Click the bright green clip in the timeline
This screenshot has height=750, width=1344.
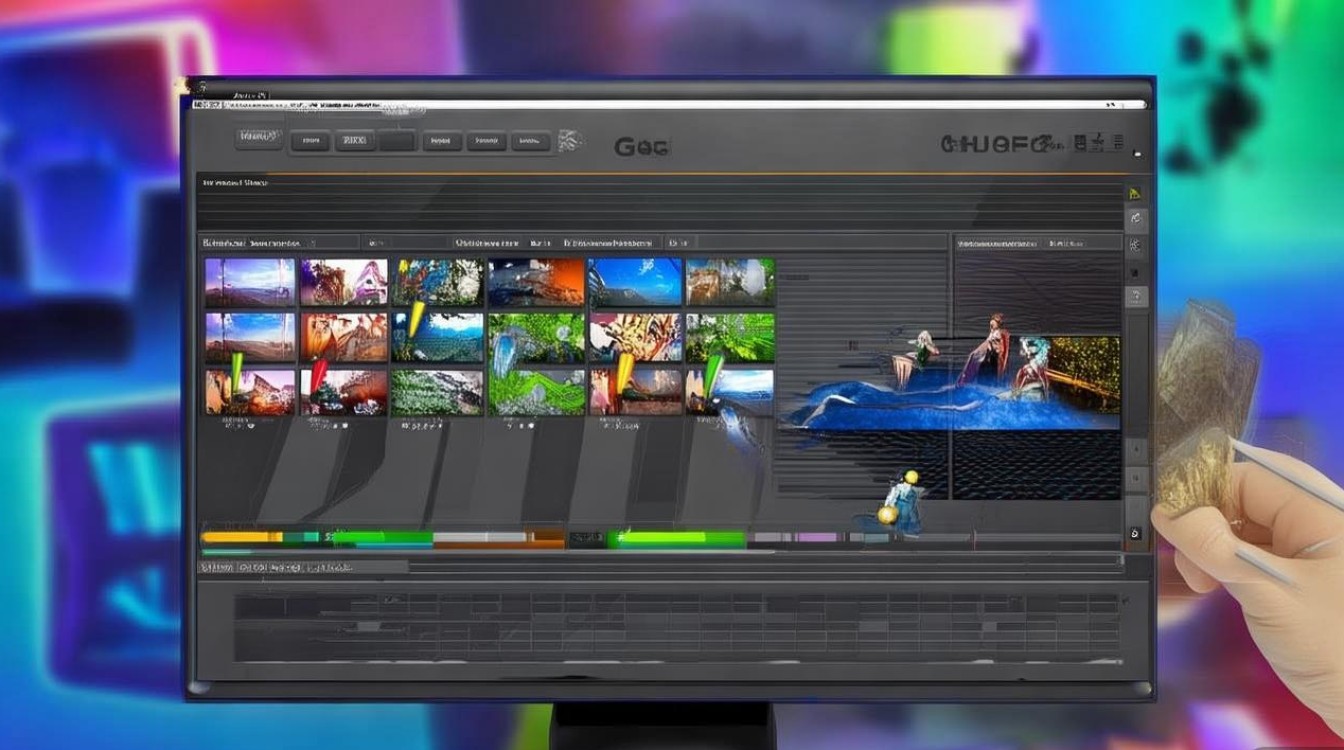click(680, 539)
